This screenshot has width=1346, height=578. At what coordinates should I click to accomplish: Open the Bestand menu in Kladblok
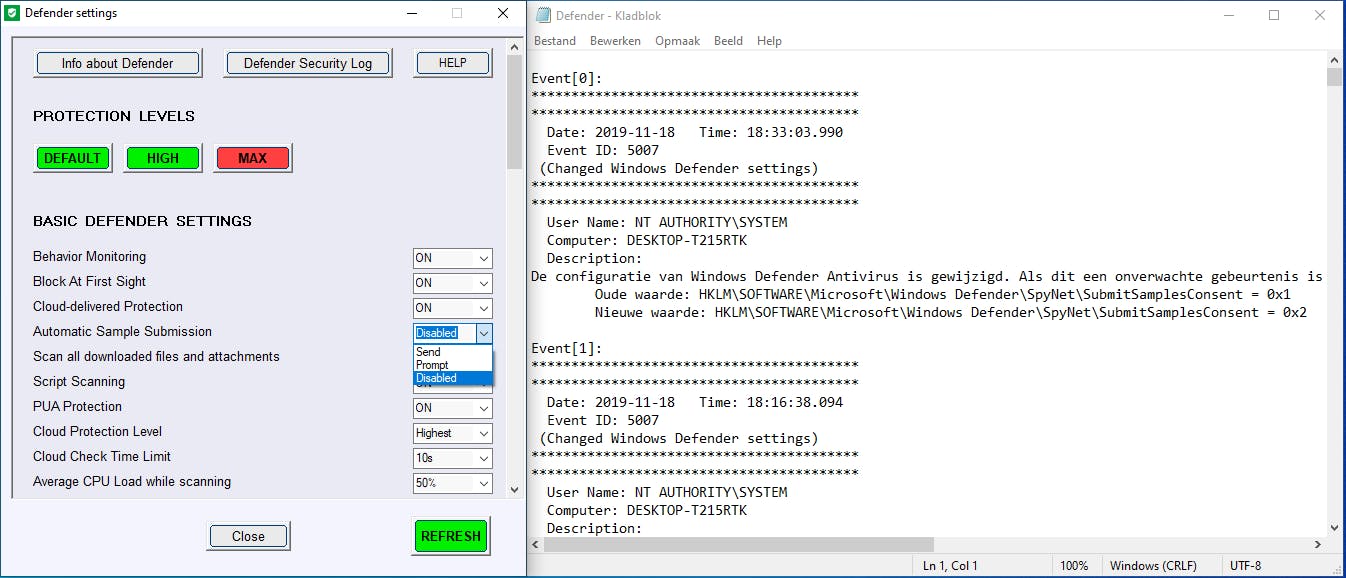coord(555,41)
